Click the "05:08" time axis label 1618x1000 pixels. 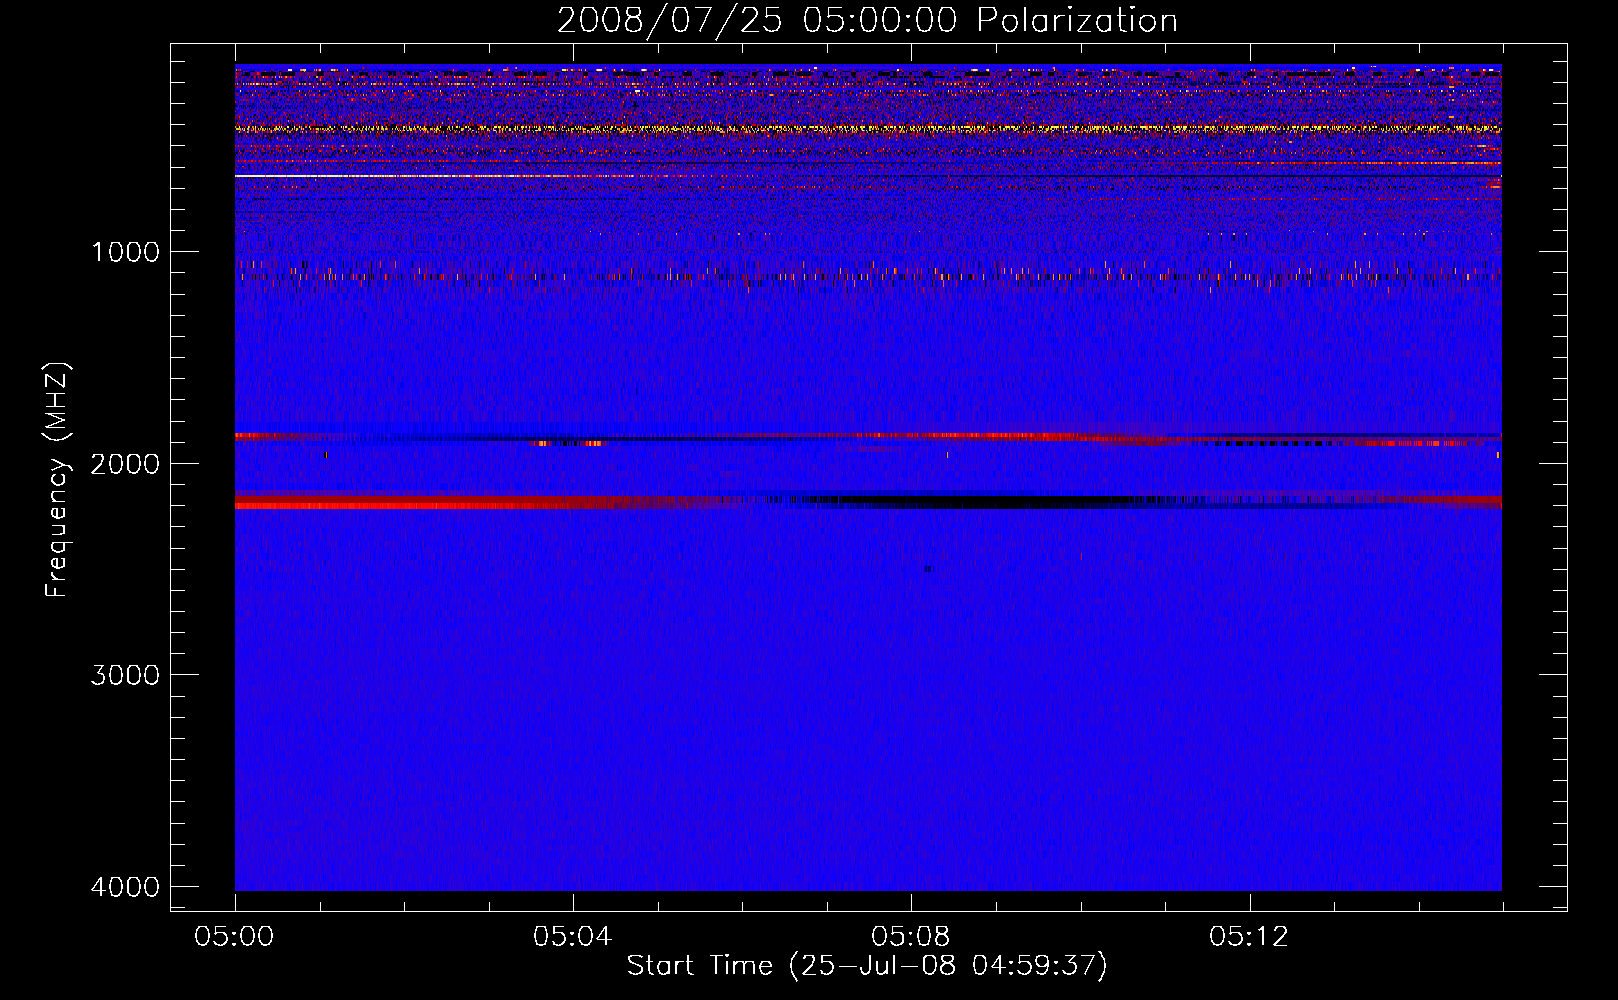911,937
